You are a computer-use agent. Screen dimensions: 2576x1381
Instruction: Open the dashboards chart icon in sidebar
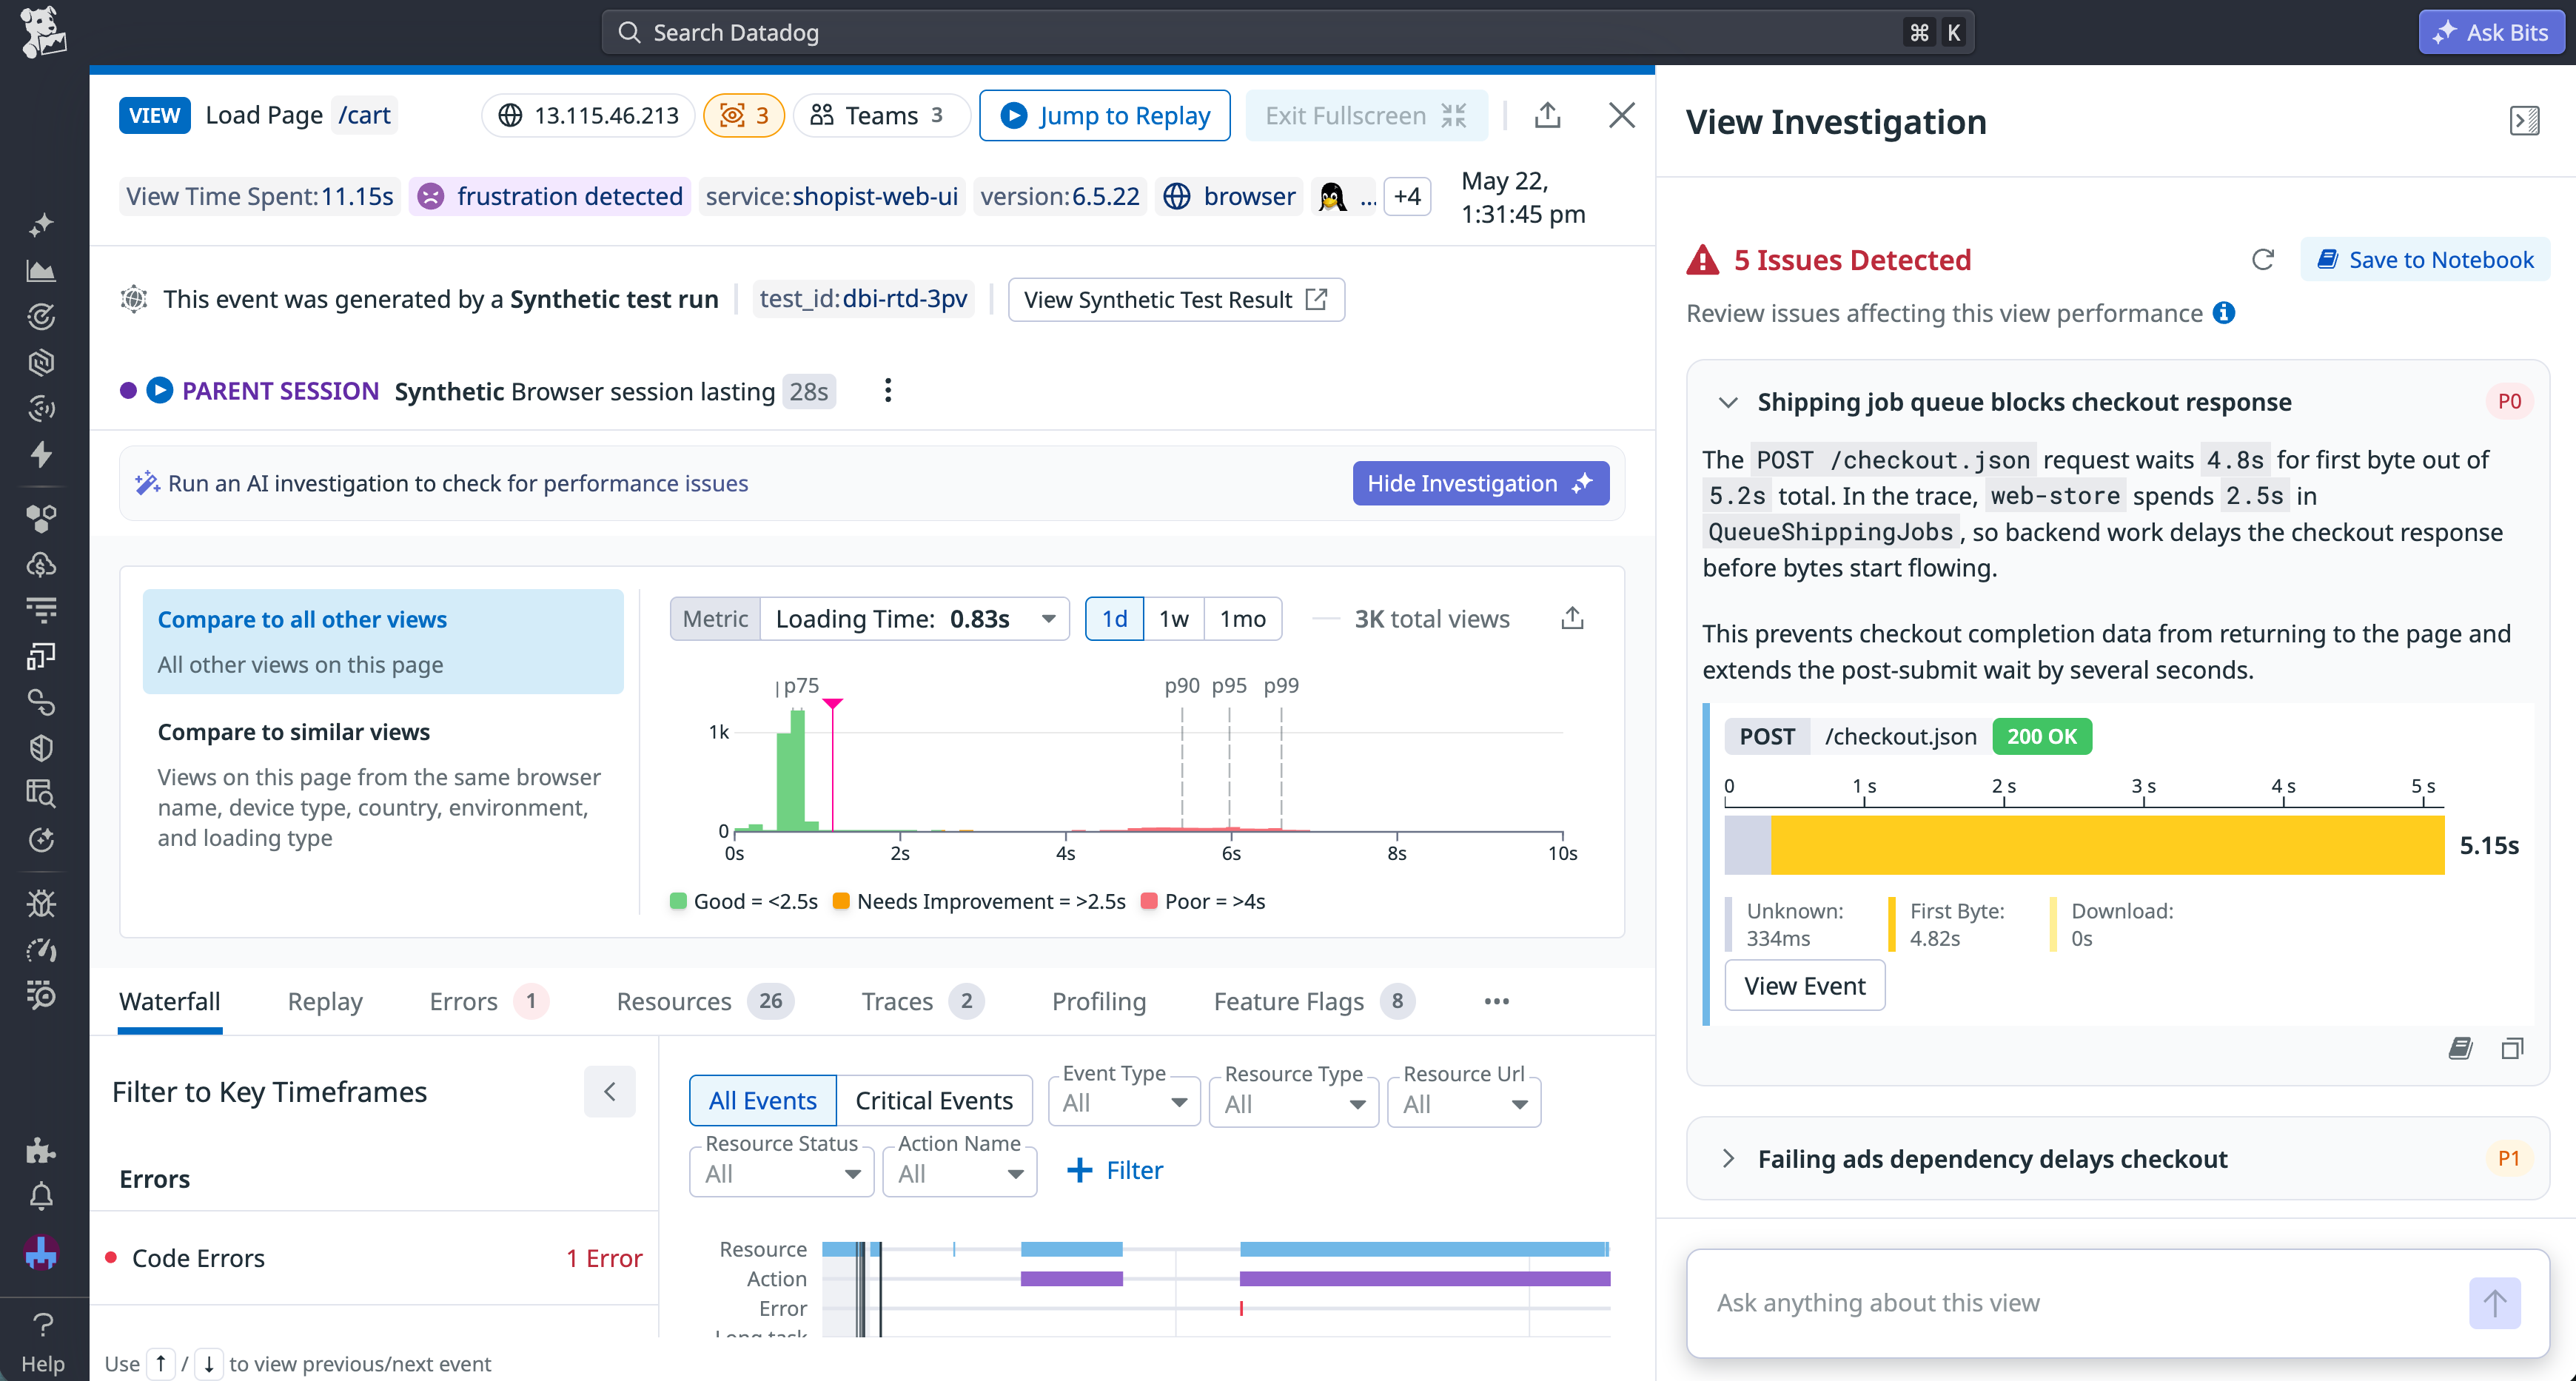(41, 270)
